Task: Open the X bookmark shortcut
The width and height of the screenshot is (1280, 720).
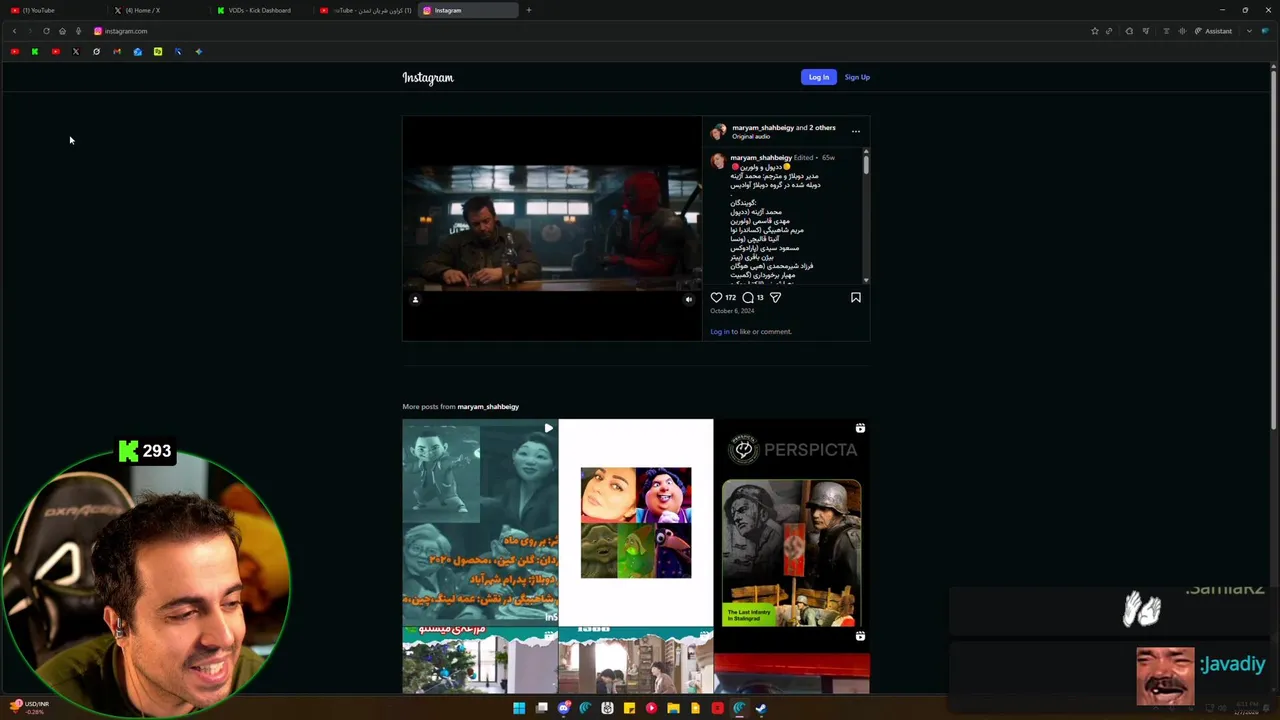Action: (76, 51)
